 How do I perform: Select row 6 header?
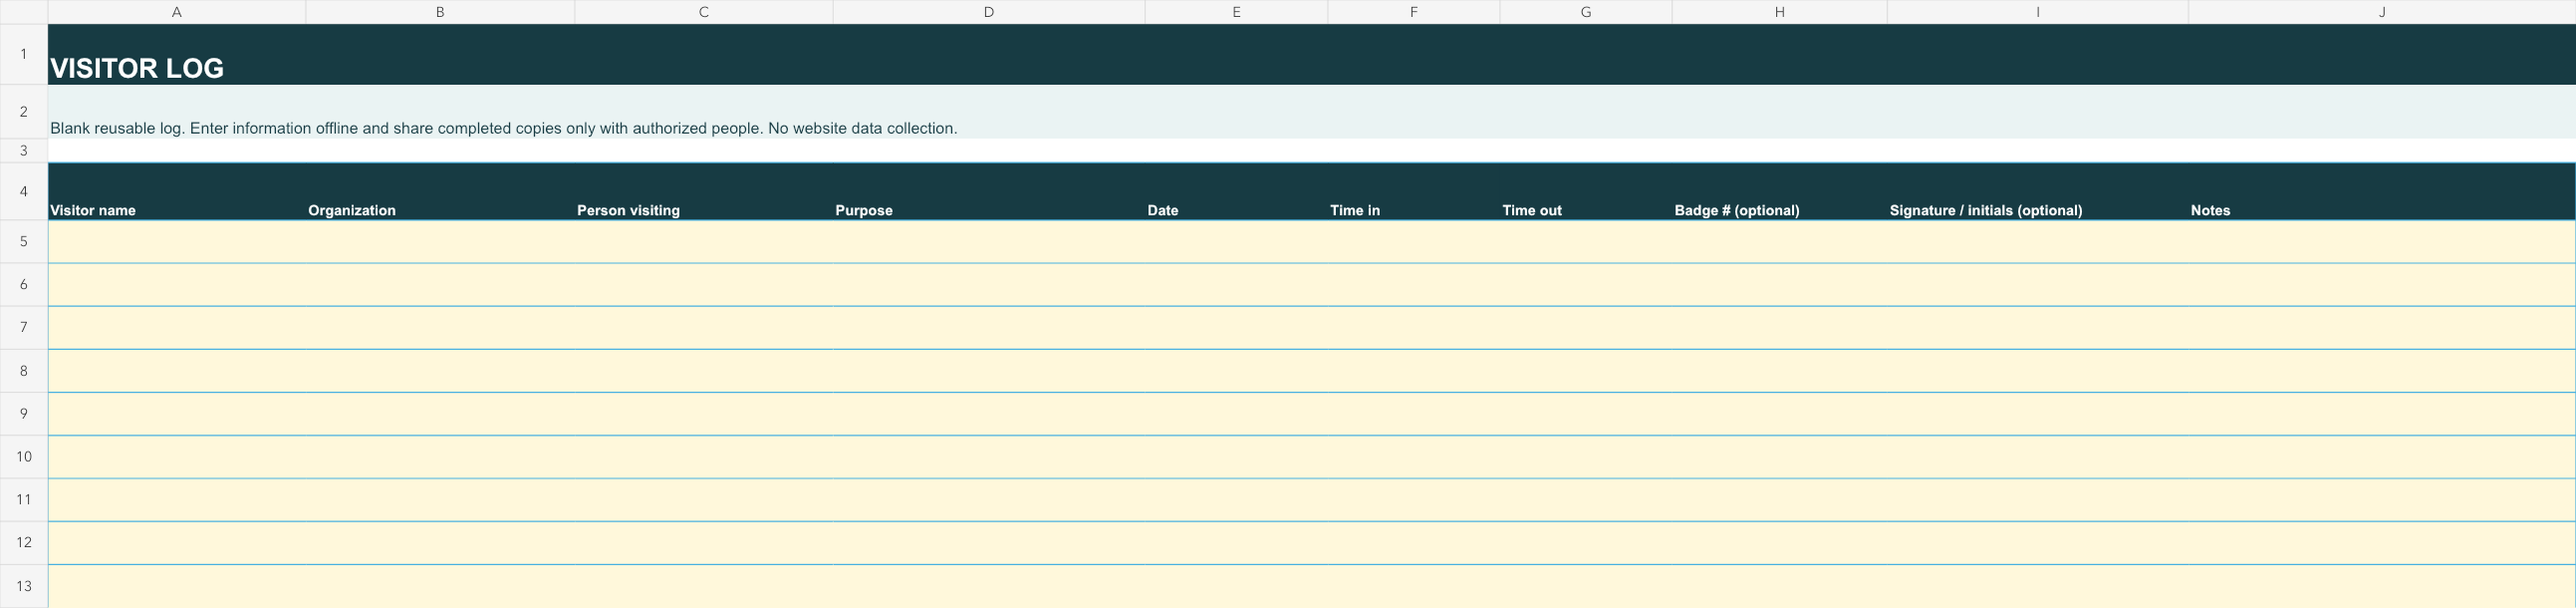pos(24,285)
